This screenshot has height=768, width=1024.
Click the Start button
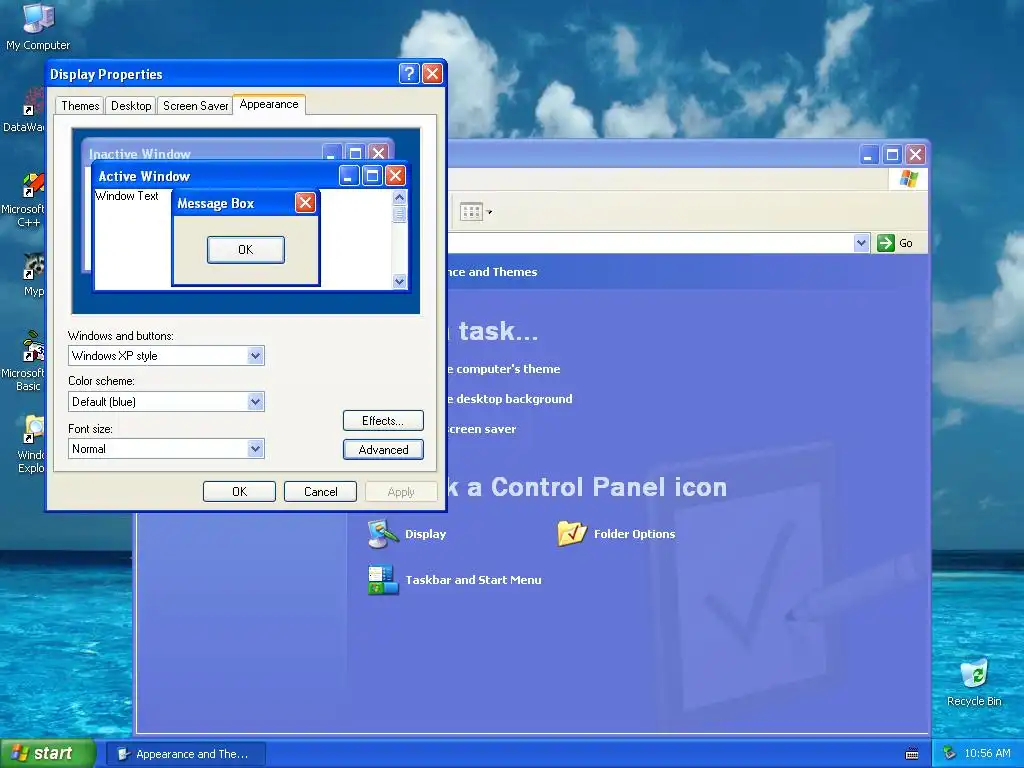(x=47, y=754)
